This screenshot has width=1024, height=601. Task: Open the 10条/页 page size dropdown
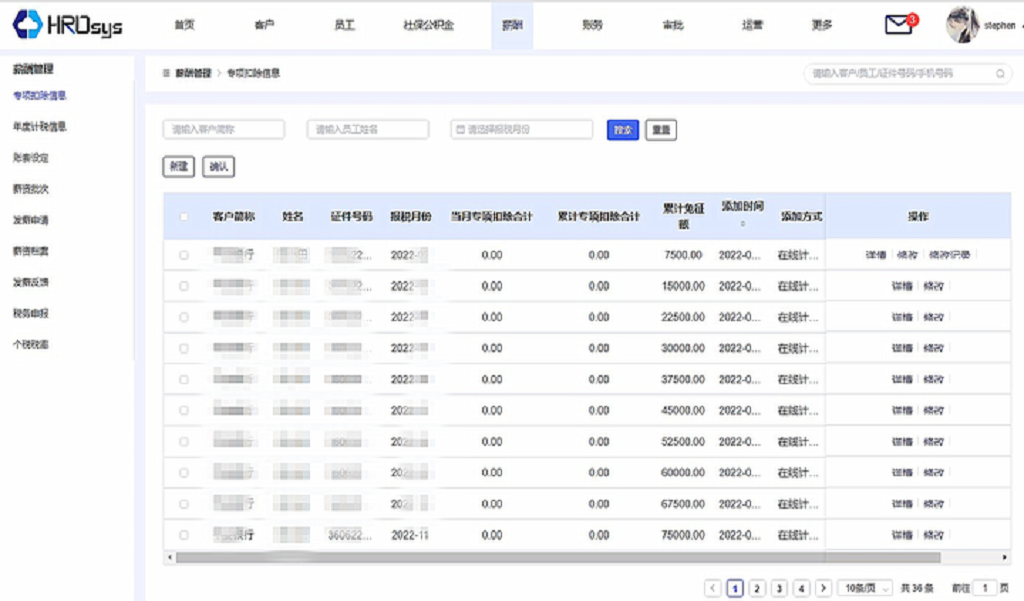click(x=866, y=588)
